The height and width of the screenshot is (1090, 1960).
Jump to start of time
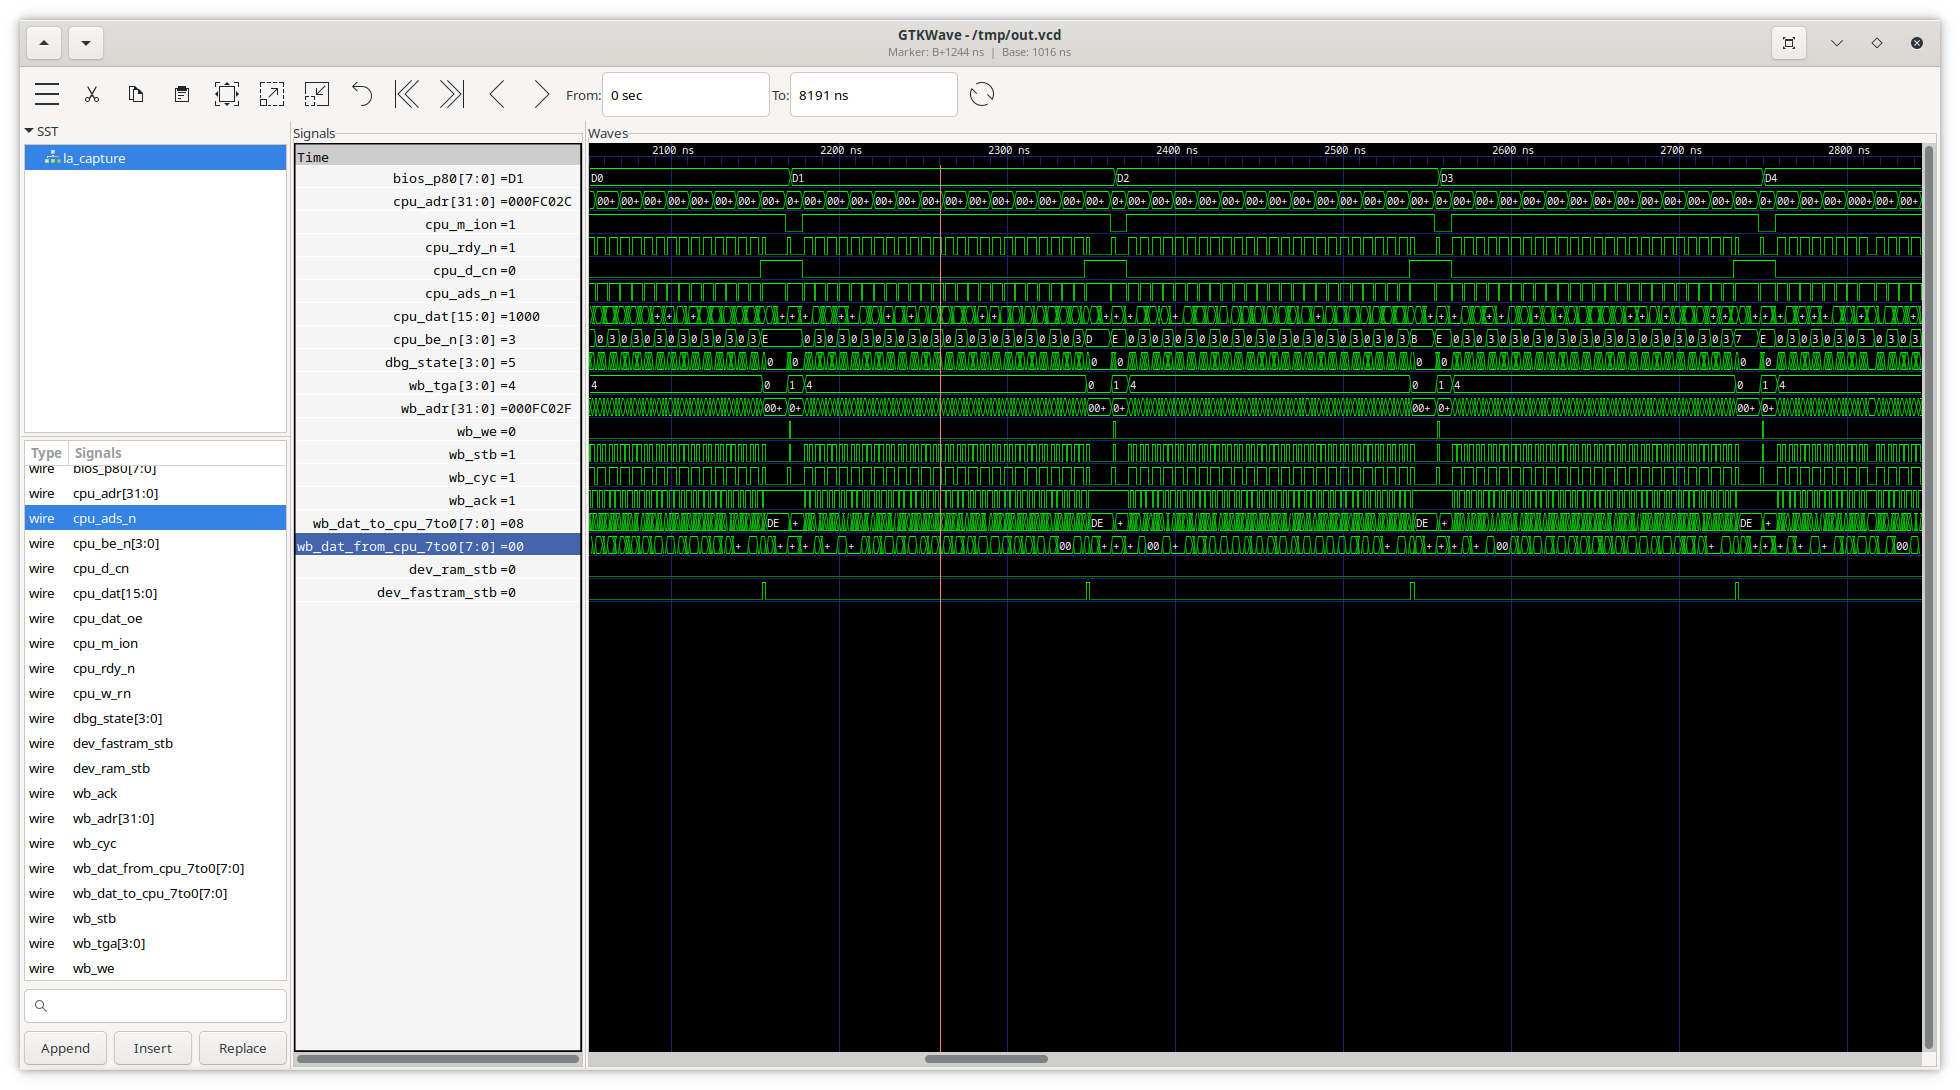(x=406, y=95)
